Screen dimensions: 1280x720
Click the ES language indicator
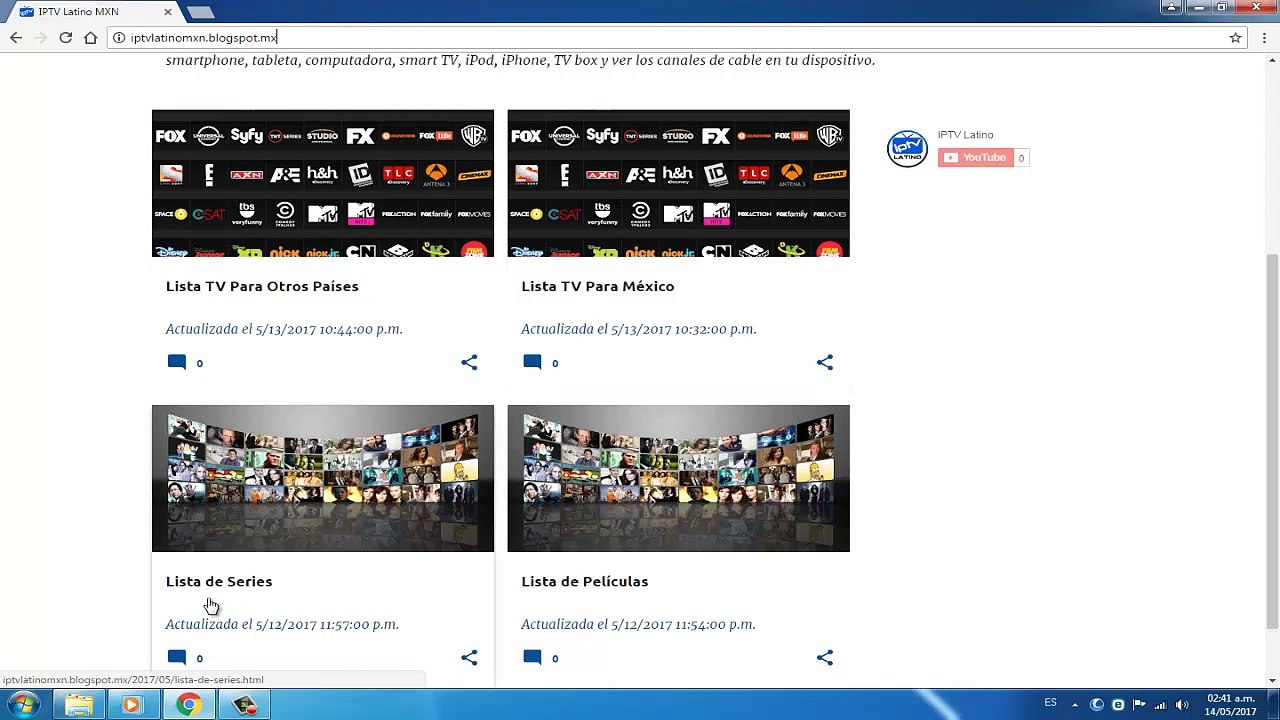click(1050, 703)
